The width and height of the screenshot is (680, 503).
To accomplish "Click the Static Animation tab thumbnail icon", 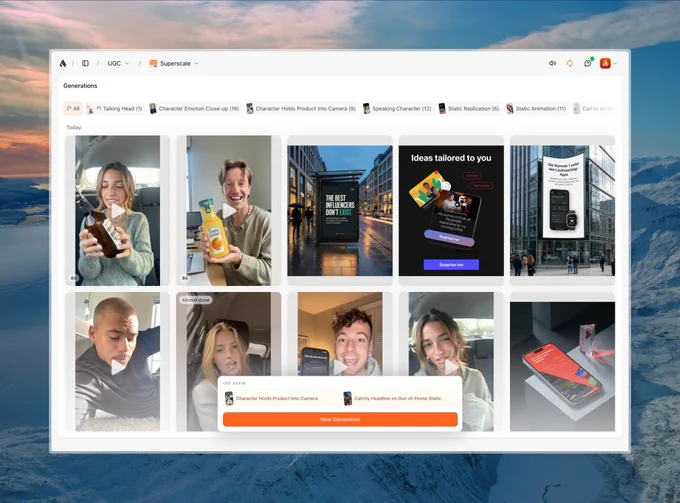I will (x=510, y=108).
